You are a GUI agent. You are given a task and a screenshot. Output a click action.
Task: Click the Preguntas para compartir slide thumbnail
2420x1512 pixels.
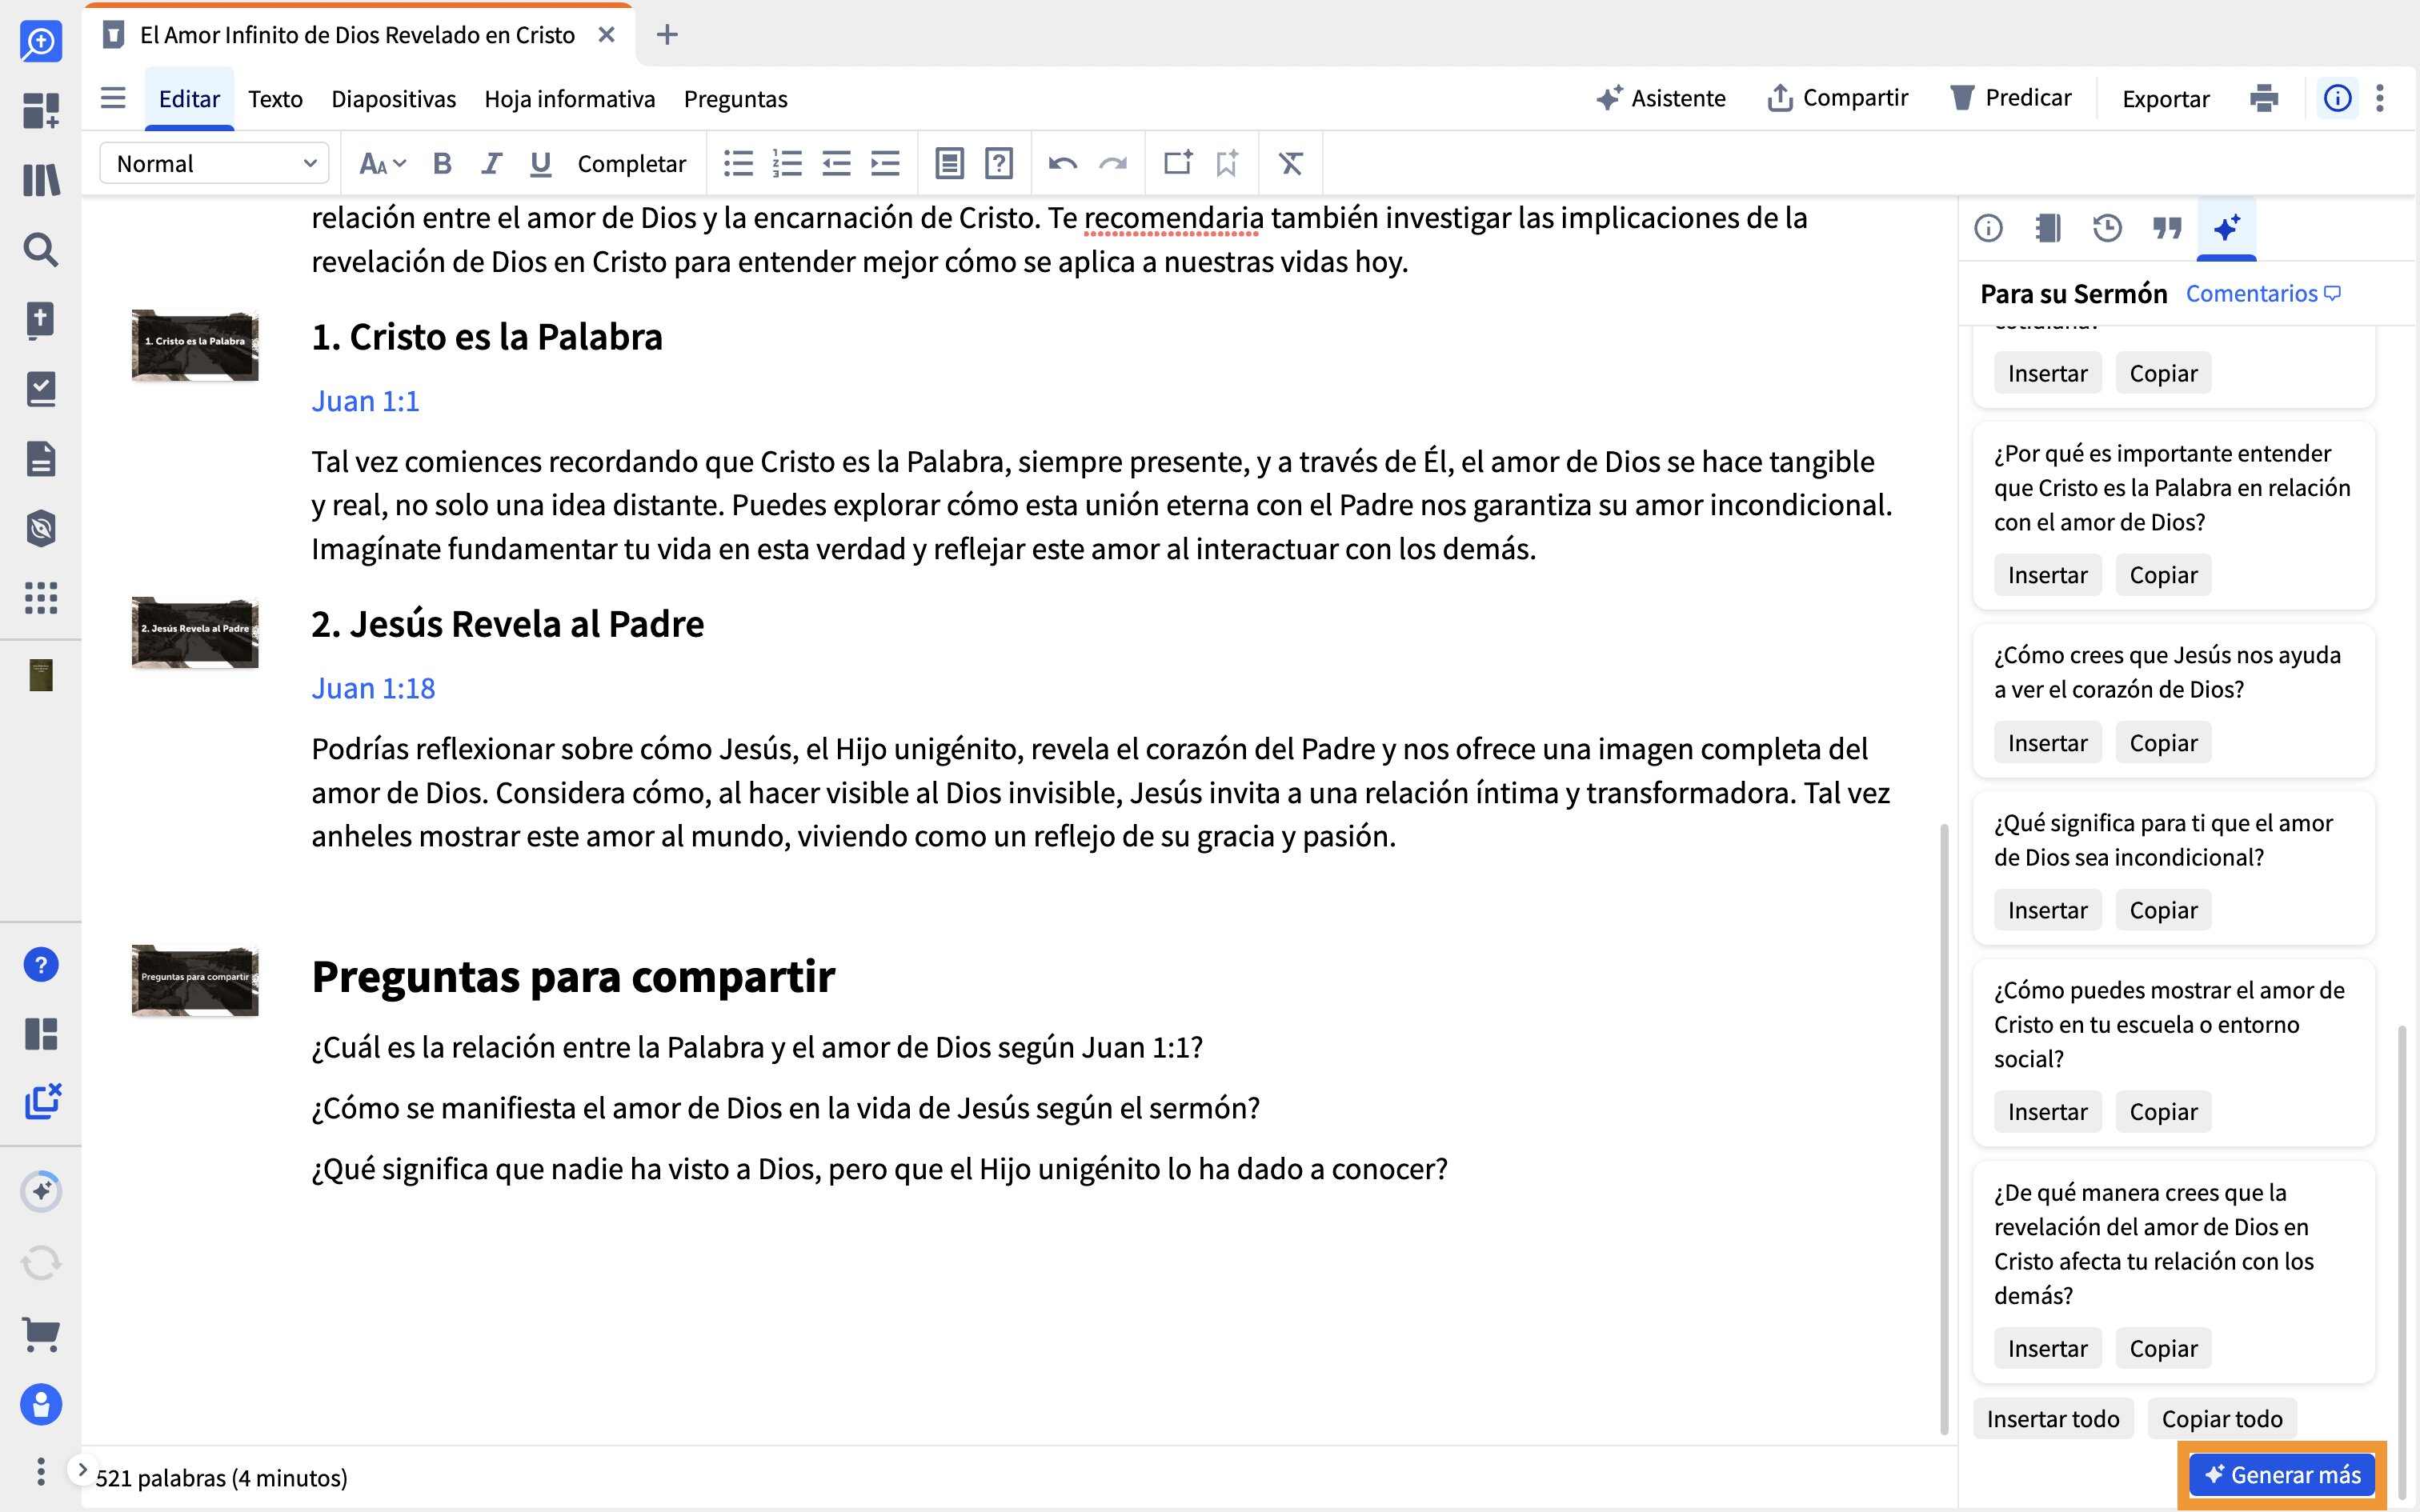click(195, 980)
